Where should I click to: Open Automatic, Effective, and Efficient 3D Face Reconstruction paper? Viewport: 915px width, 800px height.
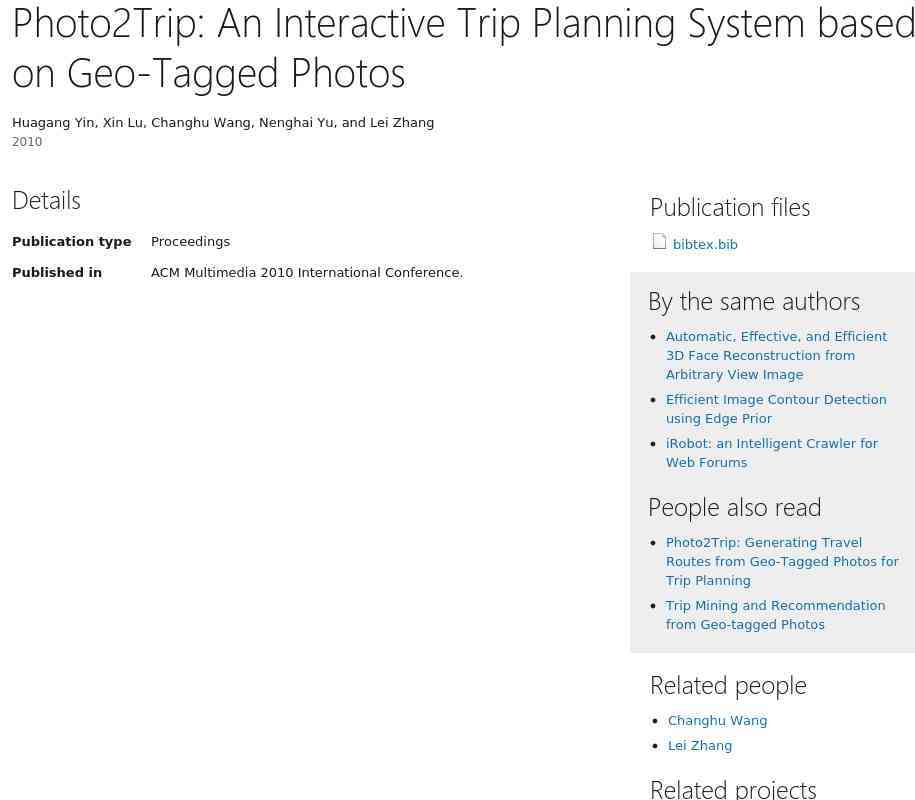point(776,355)
